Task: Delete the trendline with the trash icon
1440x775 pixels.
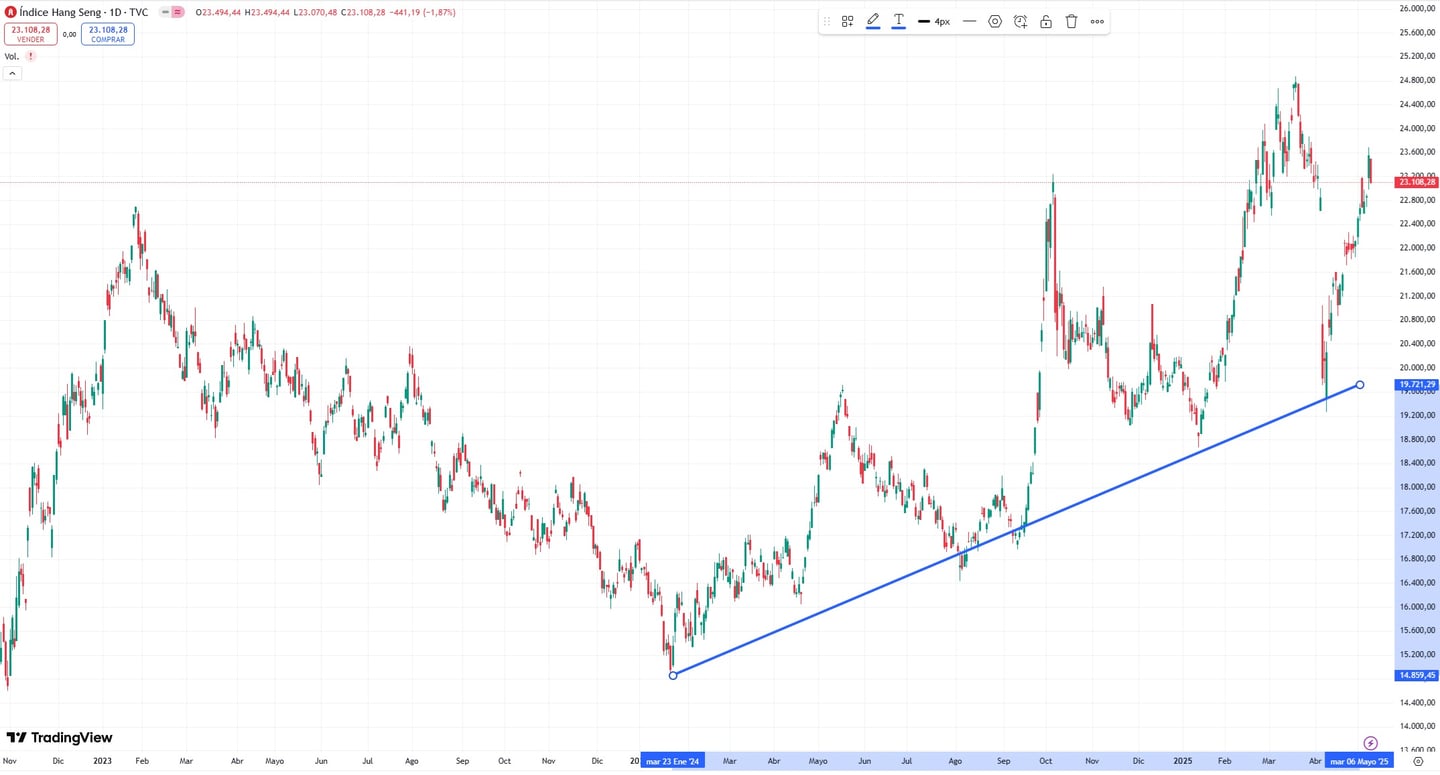Action: pyautogui.click(x=1071, y=21)
